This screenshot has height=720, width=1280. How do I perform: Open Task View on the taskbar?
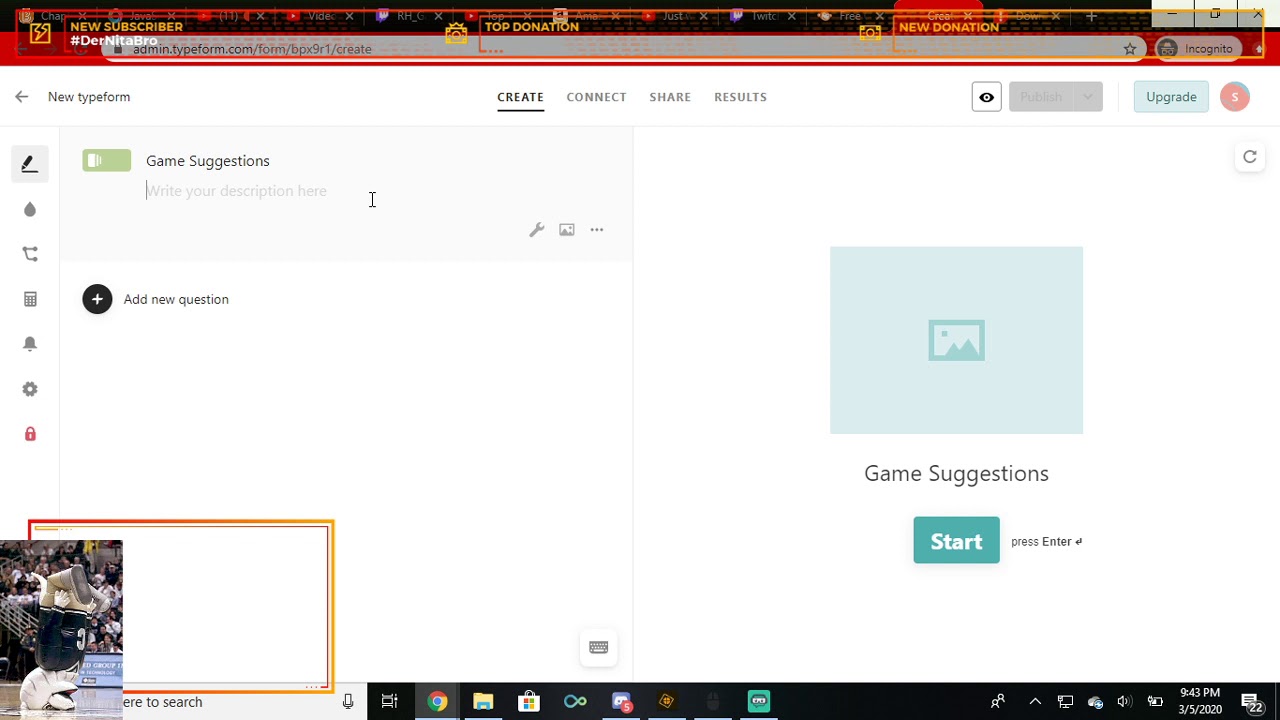coord(390,702)
